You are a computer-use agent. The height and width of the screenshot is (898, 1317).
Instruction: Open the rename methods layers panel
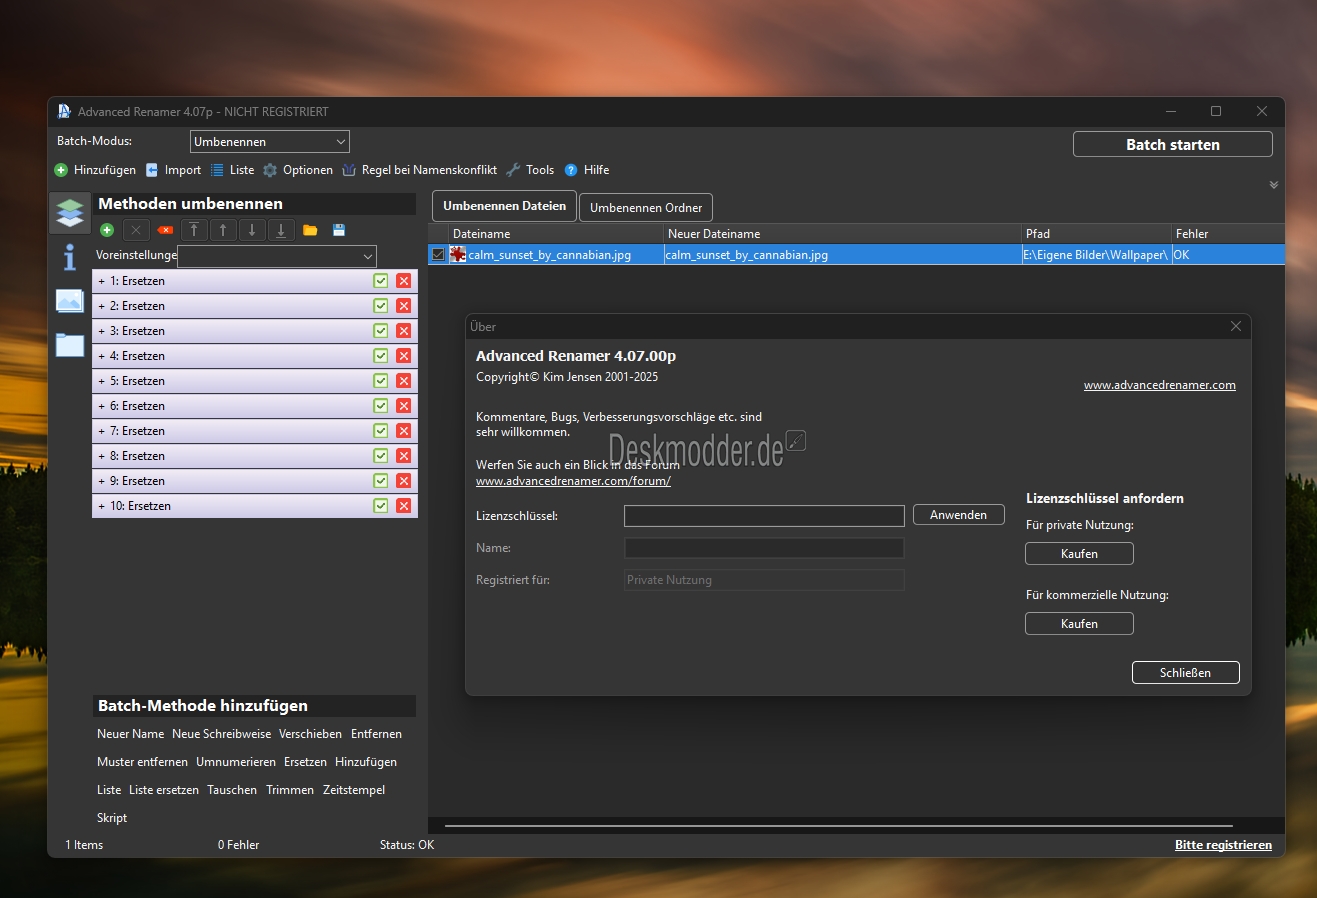point(70,212)
